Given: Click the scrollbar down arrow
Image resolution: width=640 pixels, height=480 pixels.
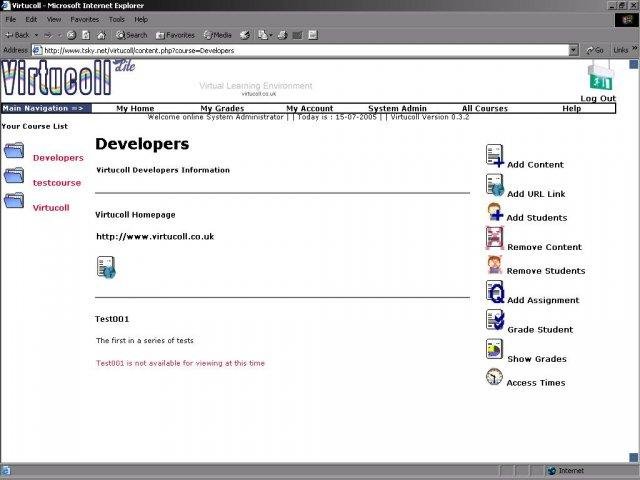Looking at the screenshot, I should click(x=634, y=457).
